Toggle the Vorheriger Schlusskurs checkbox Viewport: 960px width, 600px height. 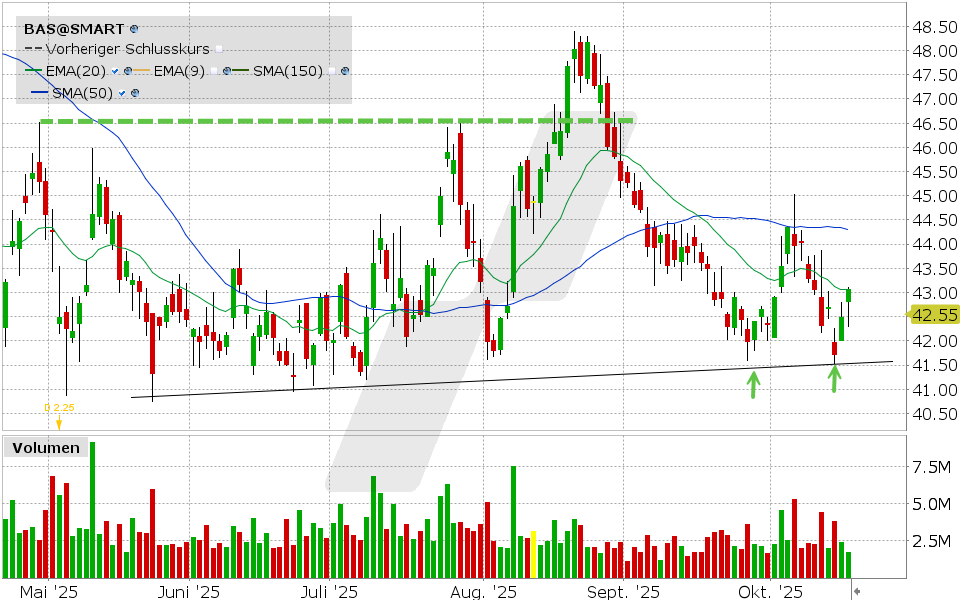pos(219,49)
